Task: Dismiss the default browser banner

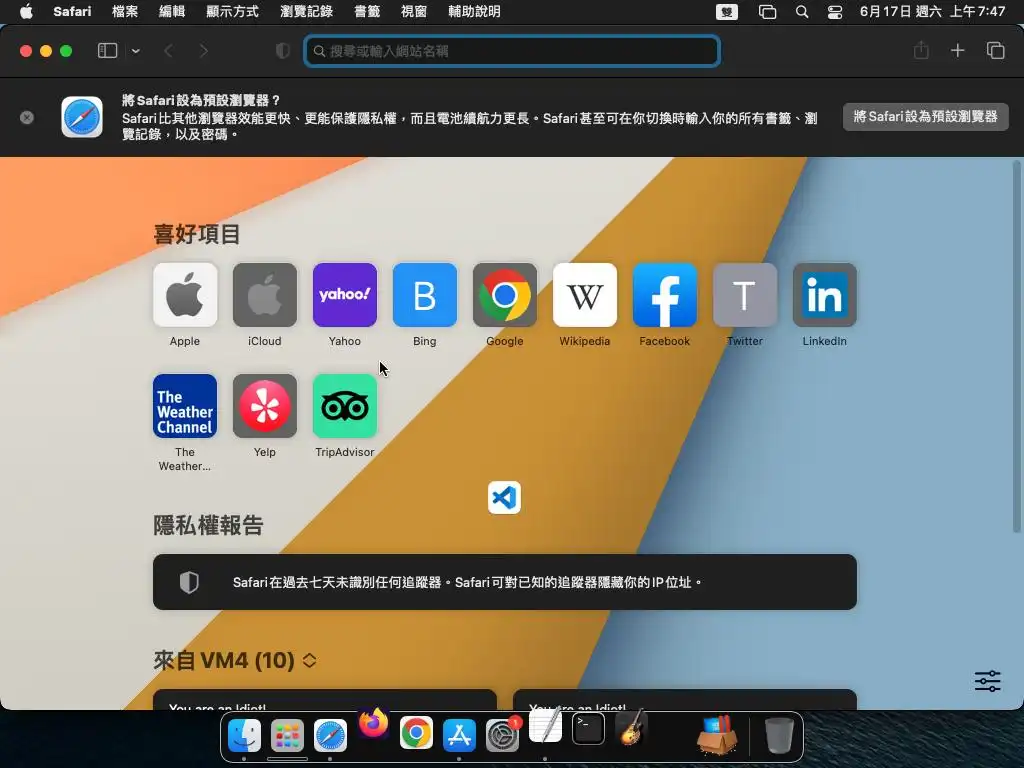Action: pos(27,118)
